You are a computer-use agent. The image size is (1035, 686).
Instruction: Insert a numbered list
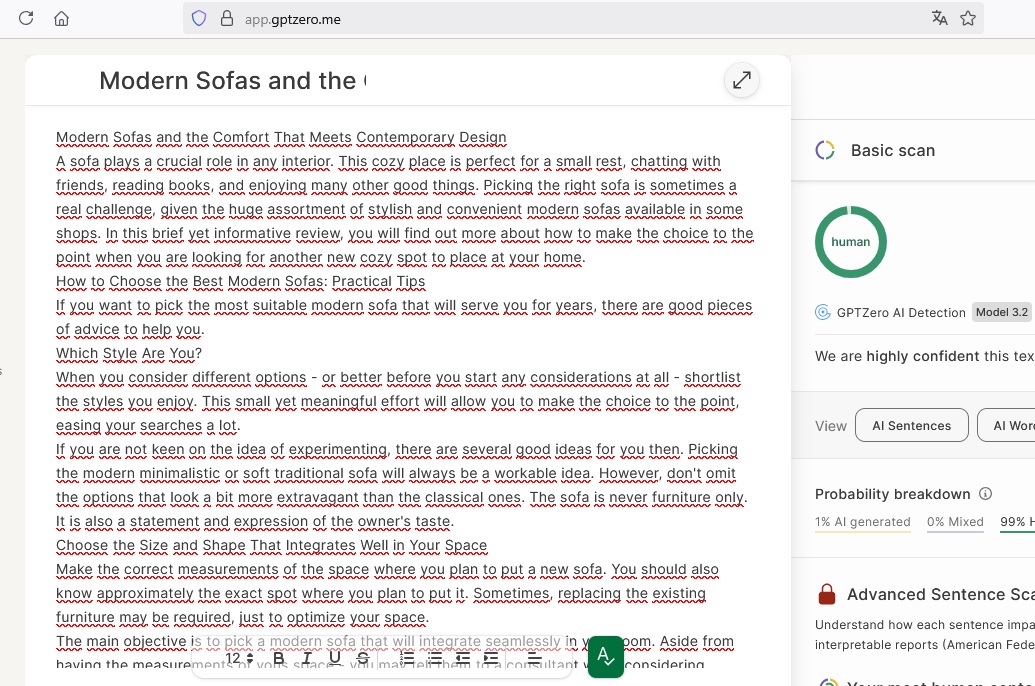tap(407, 658)
